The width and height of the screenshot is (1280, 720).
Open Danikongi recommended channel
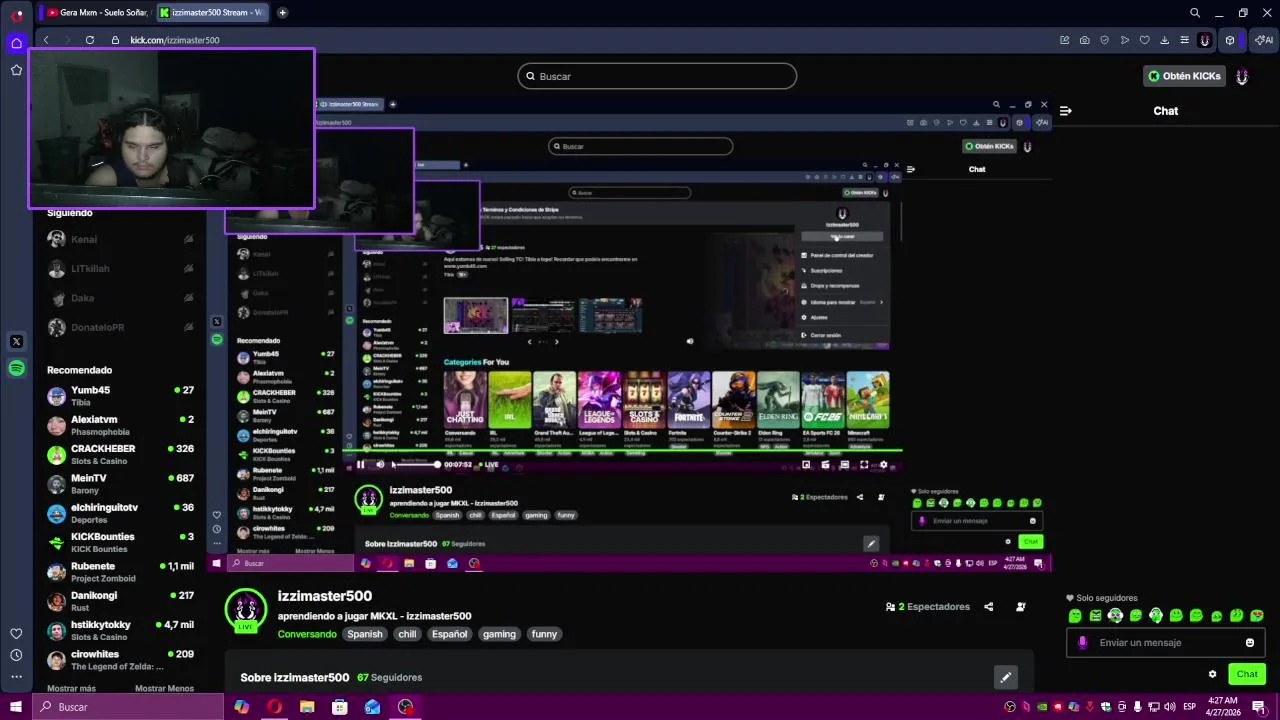120,601
